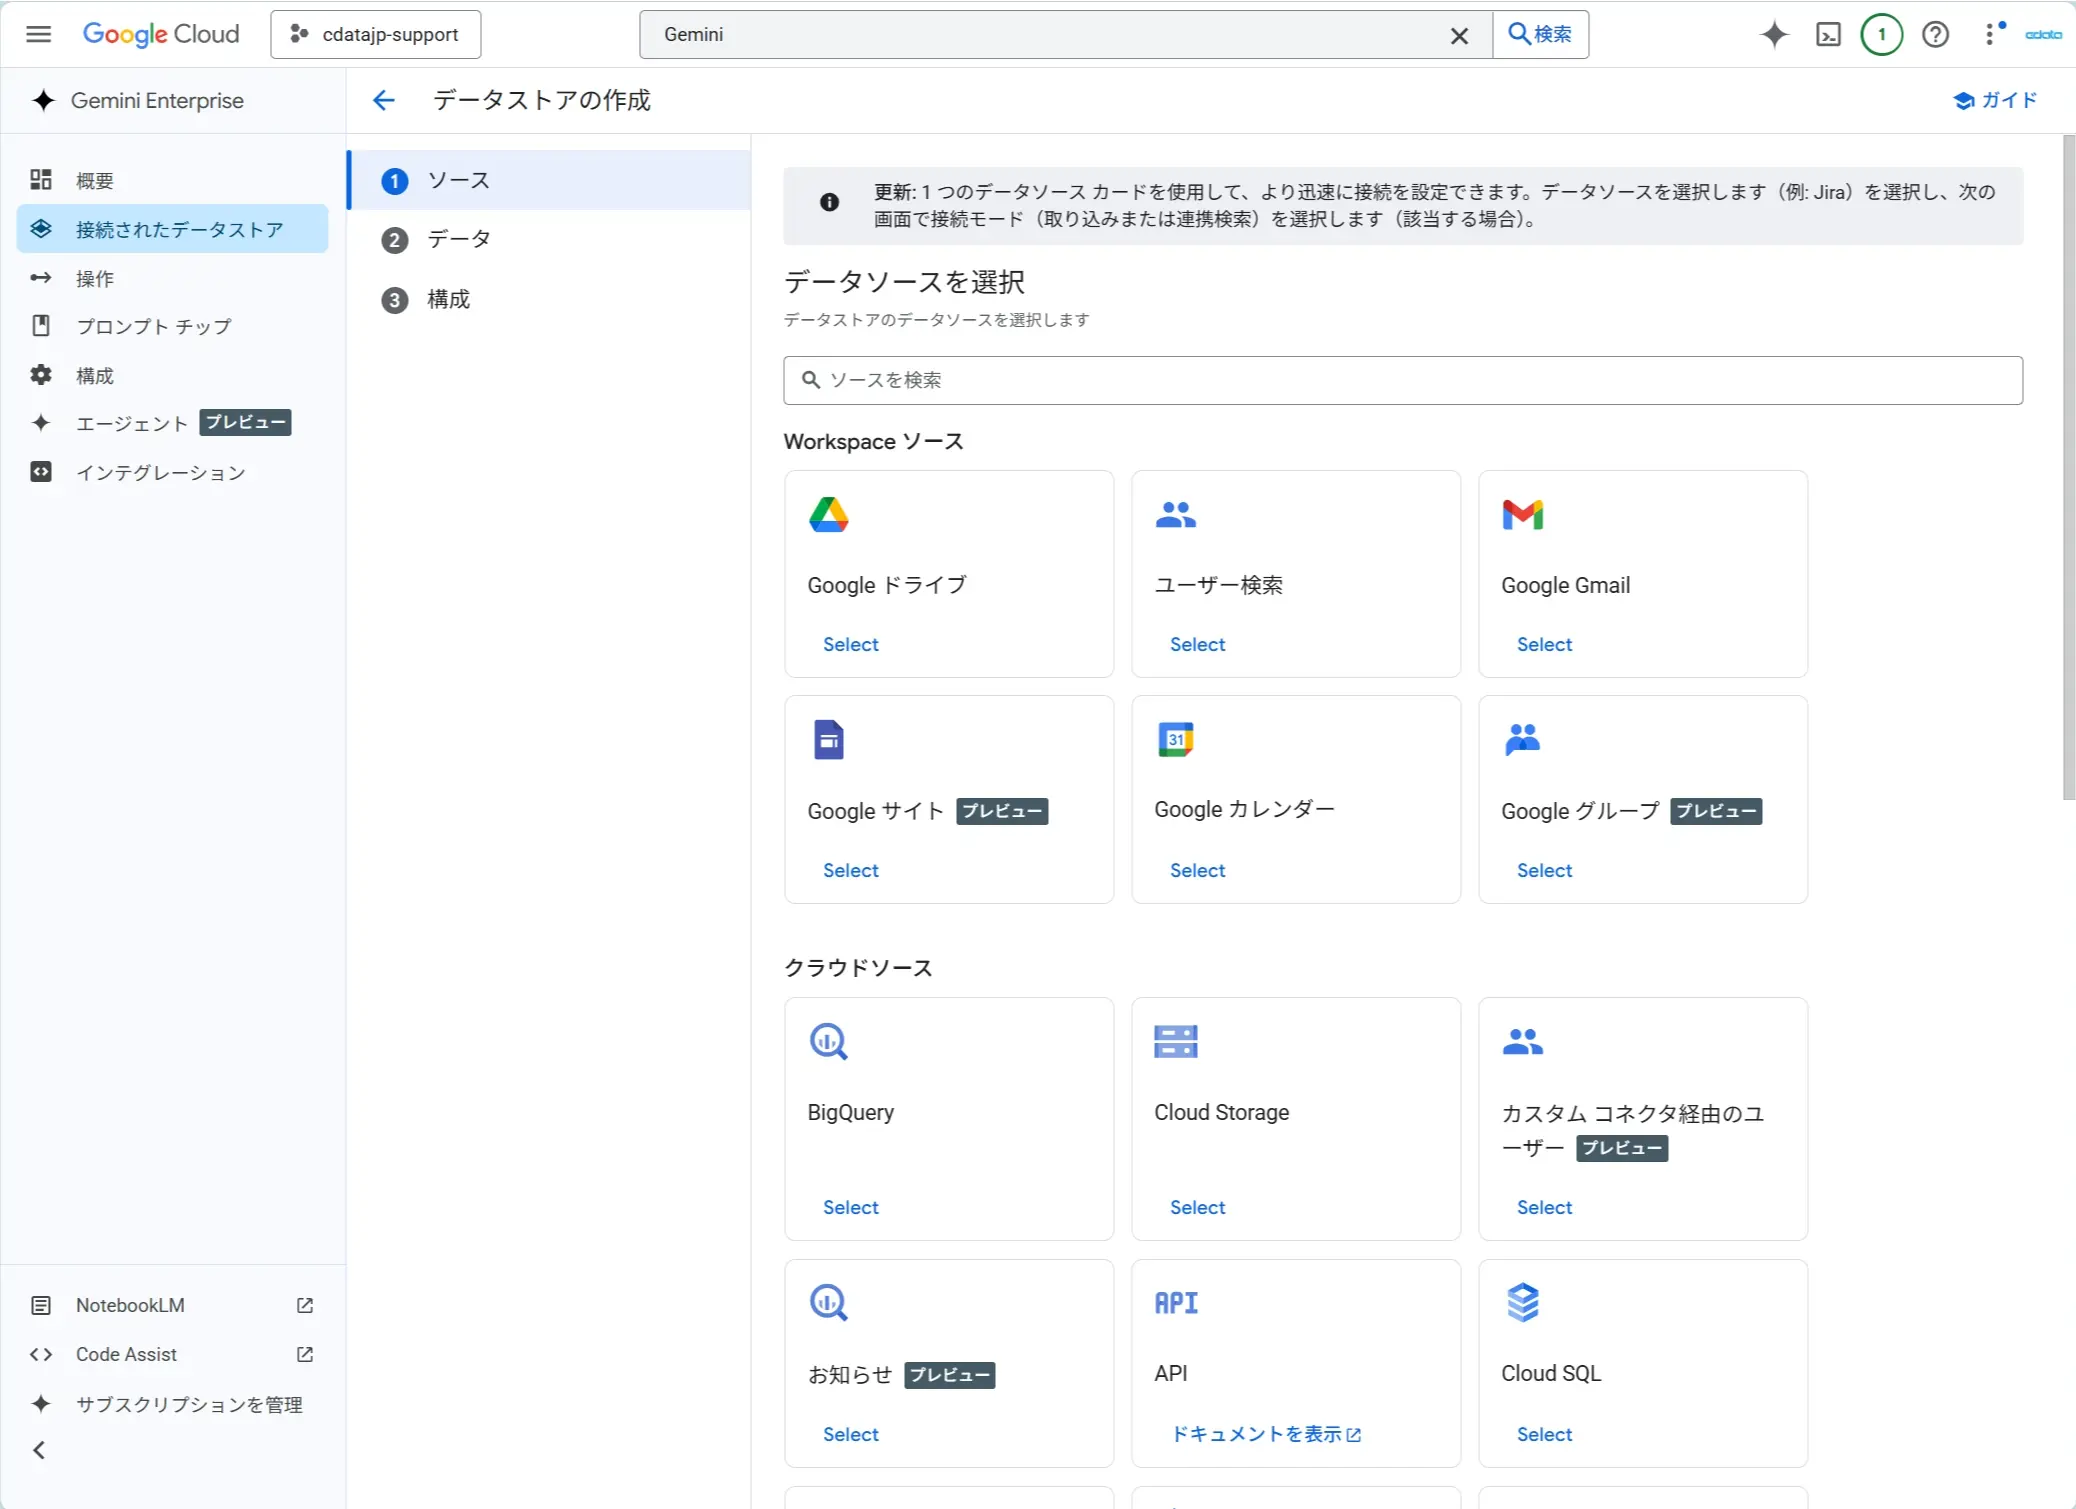The image size is (2076, 1509).
Task: Open the notifications badge showing 1
Action: 1881,34
